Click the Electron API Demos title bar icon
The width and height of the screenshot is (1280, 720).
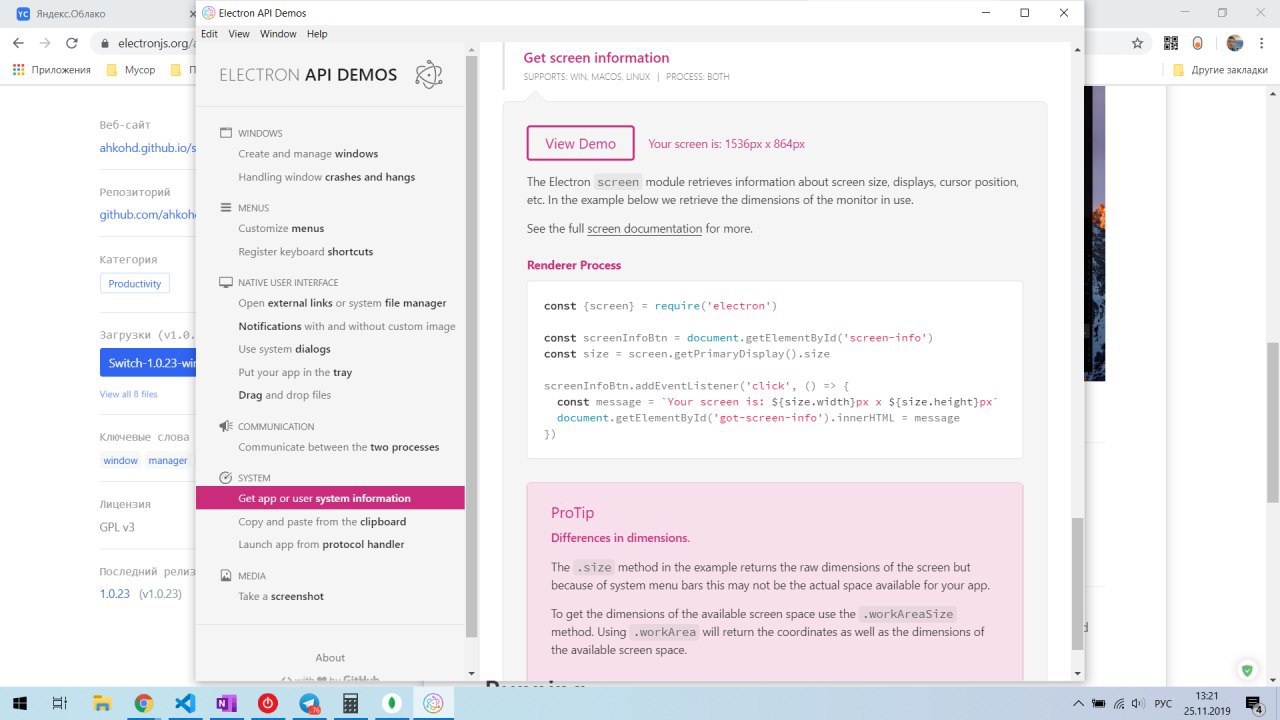(208, 13)
